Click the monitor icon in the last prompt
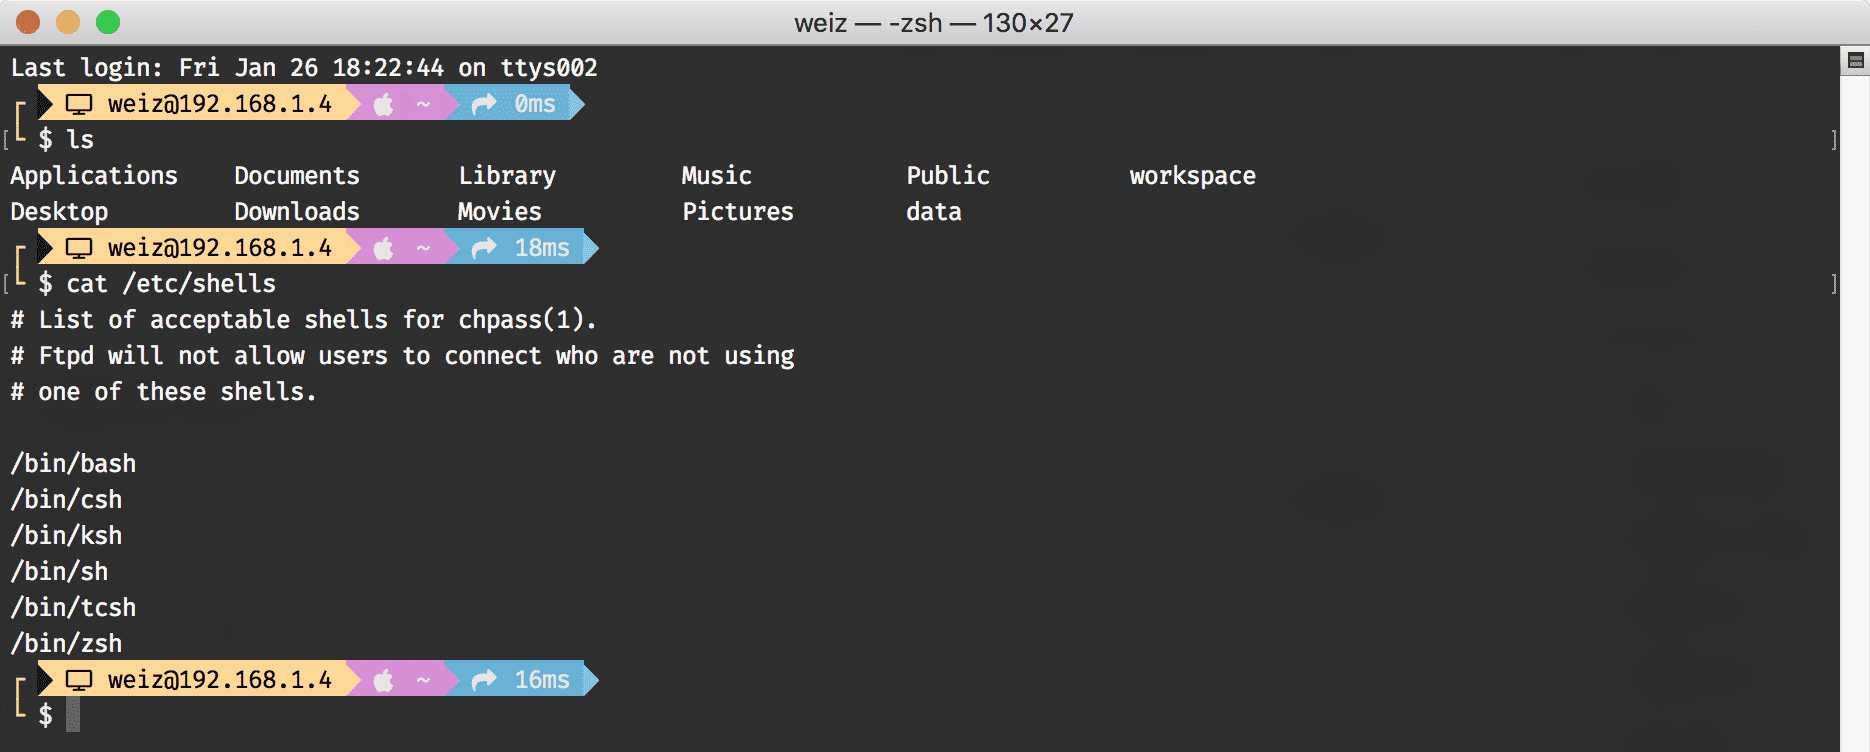Image resolution: width=1870 pixels, height=752 pixels. [79, 680]
